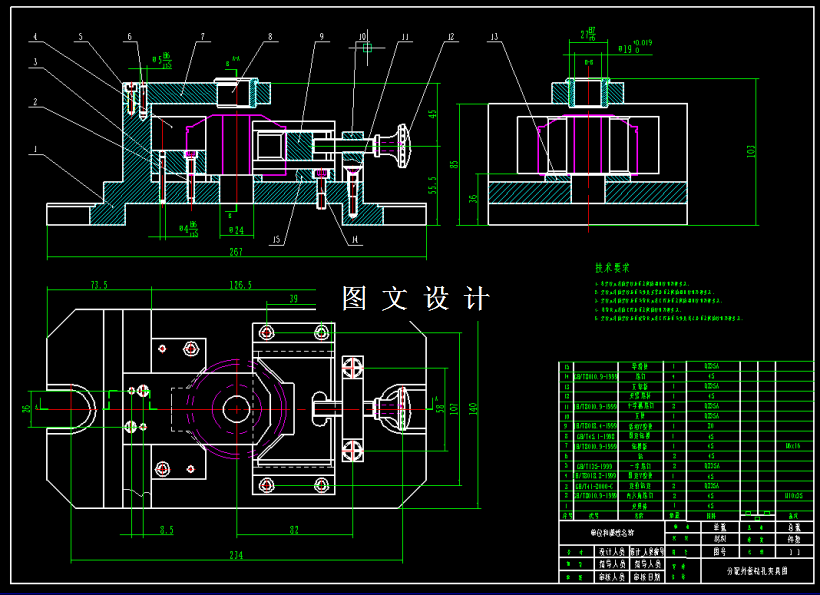Image resolution: width=820 pixels, height=595 pixels.
Task: Click the 55.5 vertical dimension
Action: tap(433, 185)
